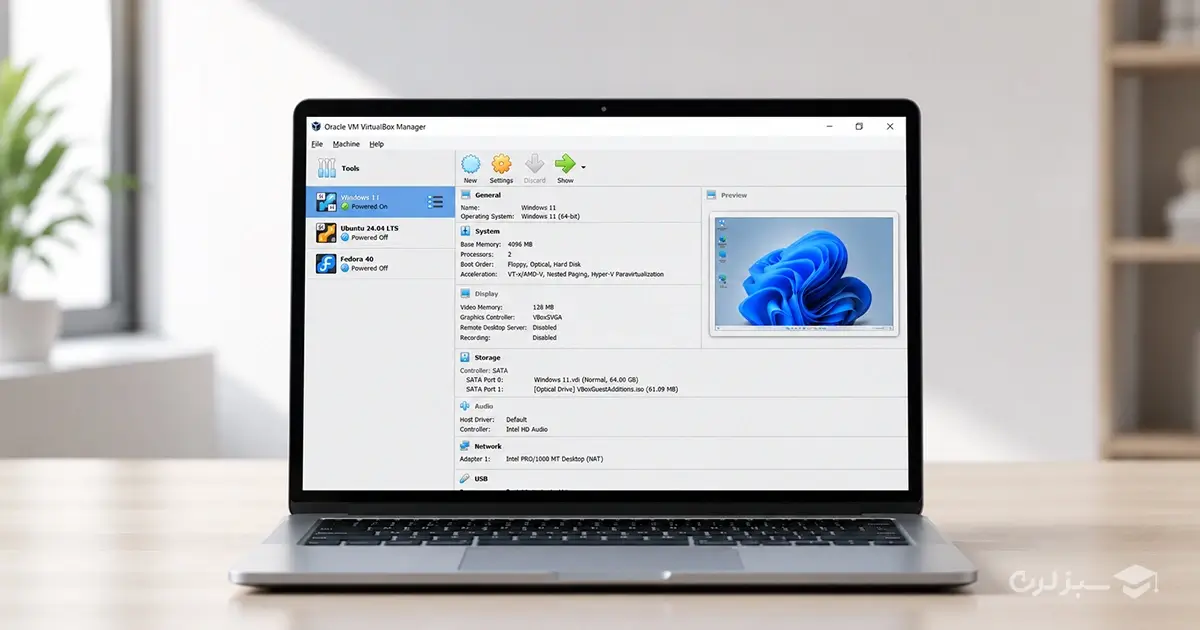The image size is (1200, 630).
Task: Click the Audio section icon
Action: [x=465, y=406]
